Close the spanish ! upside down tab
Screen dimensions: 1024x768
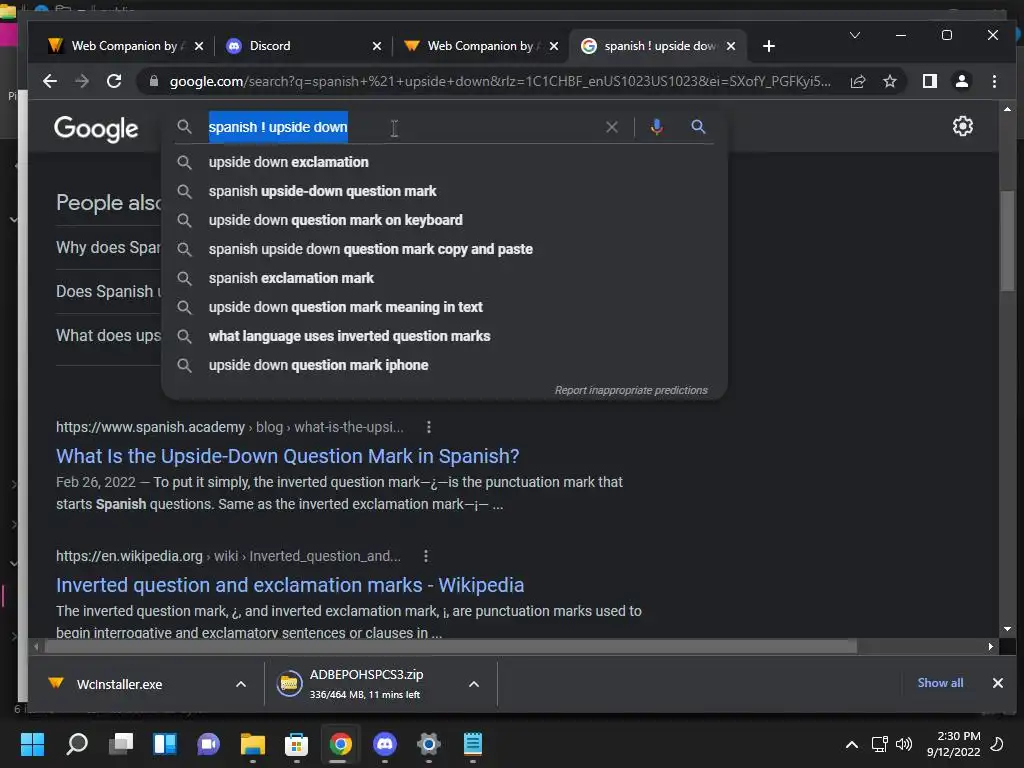point(731,46)
